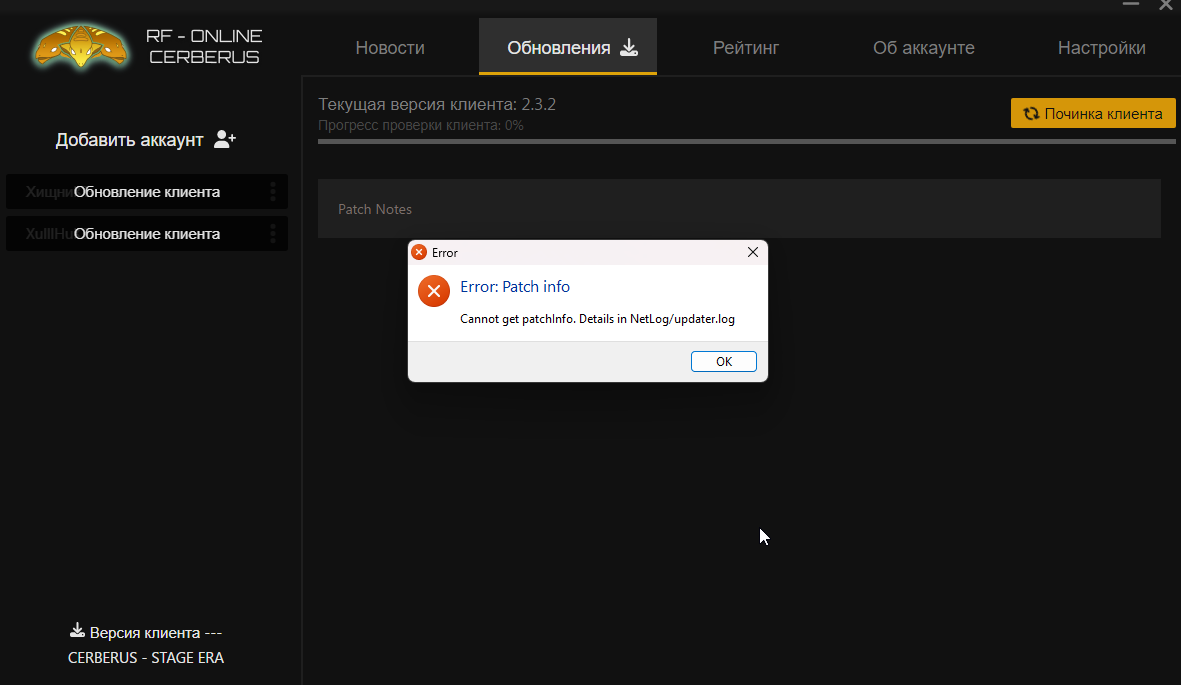Switch to the Новости tab
1181x685 pixels.
390,48
